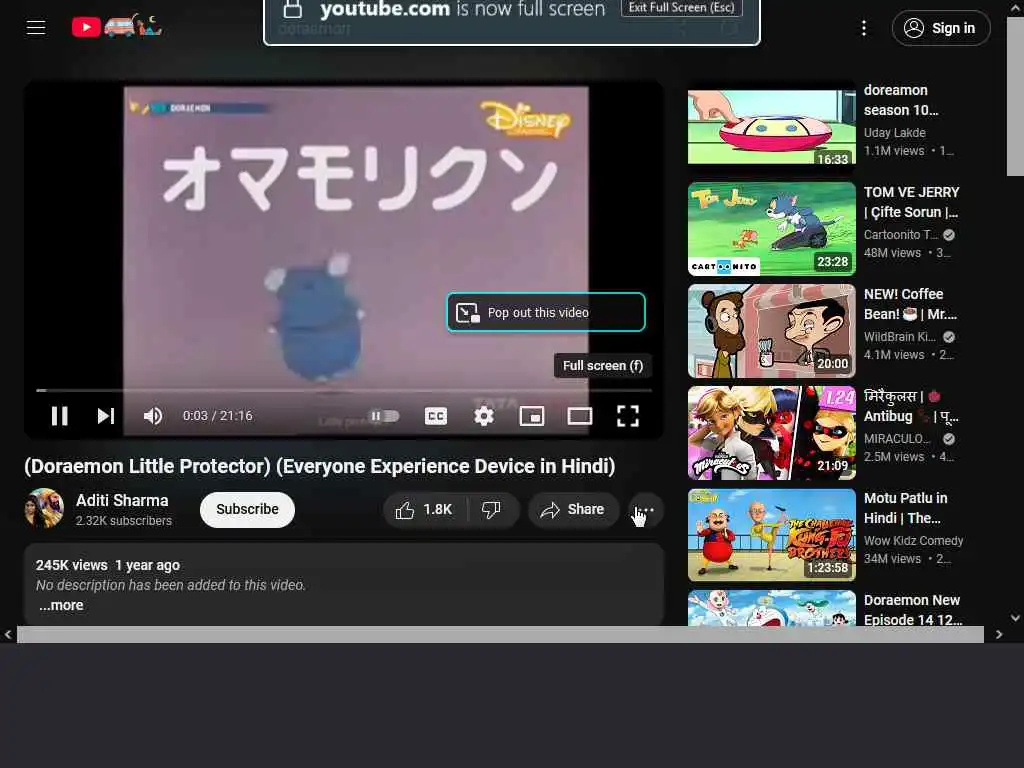Open the player settings gear
Screen dimensions: 1024x768
(484, 416)
